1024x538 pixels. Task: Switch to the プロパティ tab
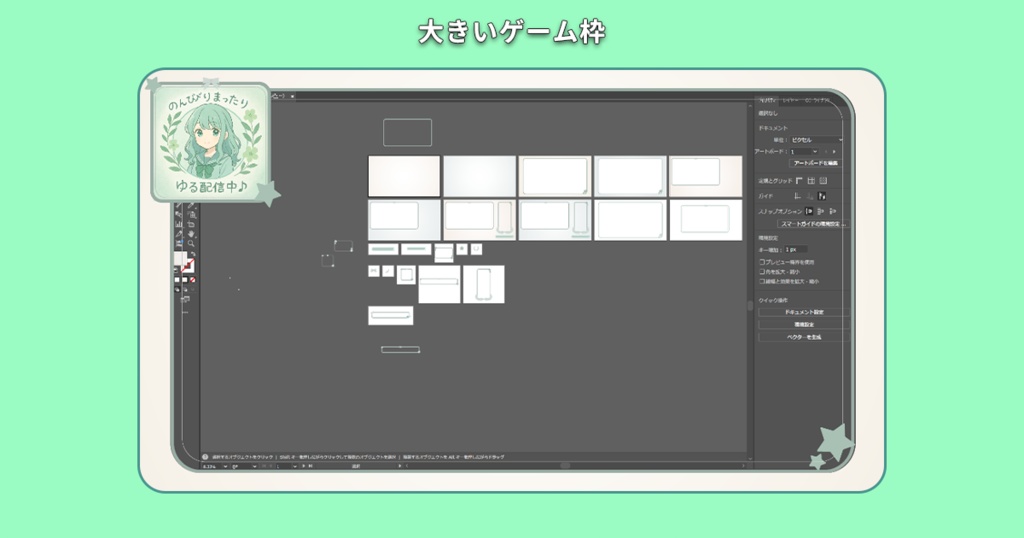[x=767, y=101]
